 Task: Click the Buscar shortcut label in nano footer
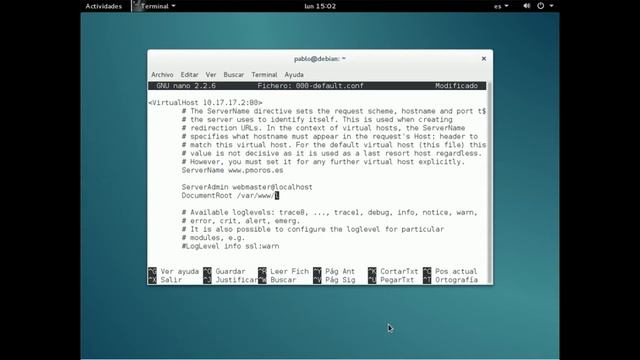click(x=283, y=280)
